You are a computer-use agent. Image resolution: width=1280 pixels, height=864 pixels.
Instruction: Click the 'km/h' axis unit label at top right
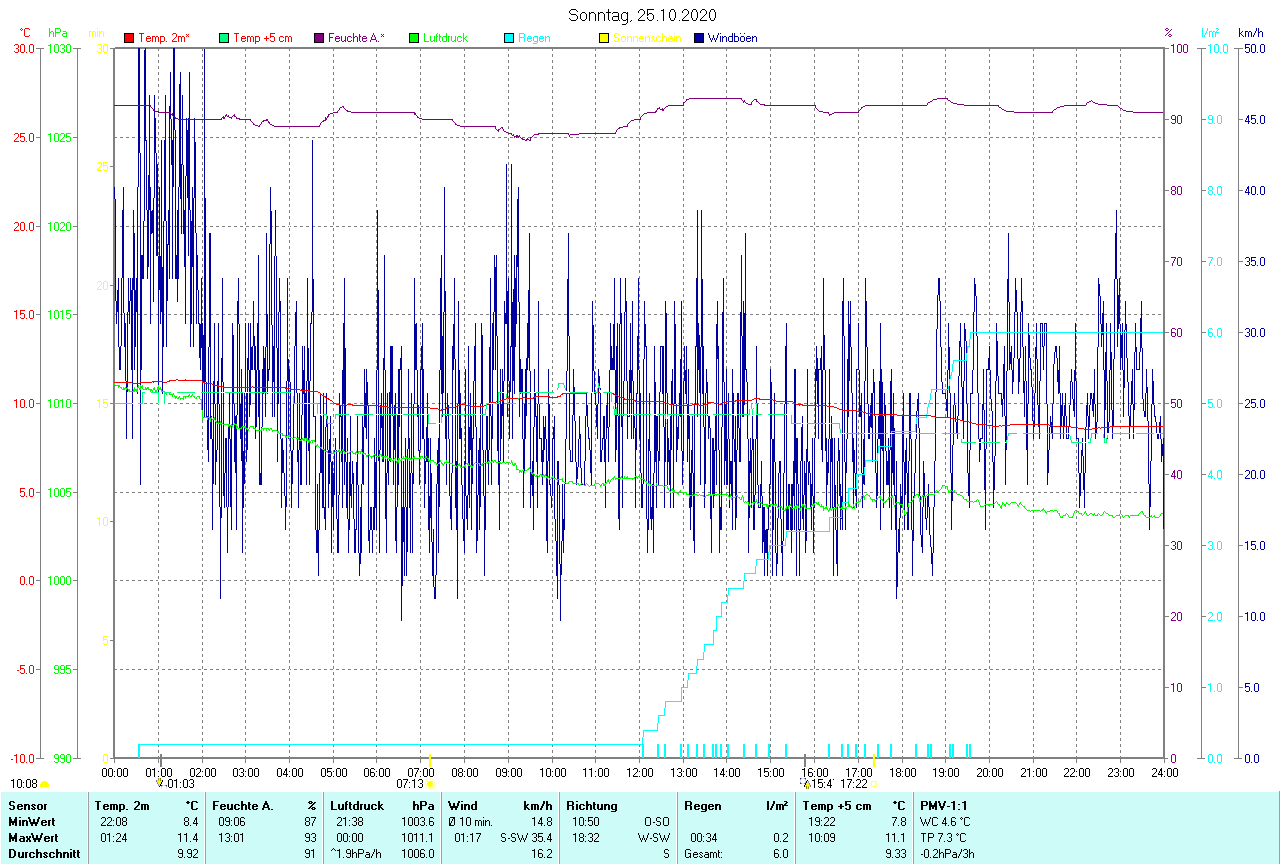tap(1250, 33)
